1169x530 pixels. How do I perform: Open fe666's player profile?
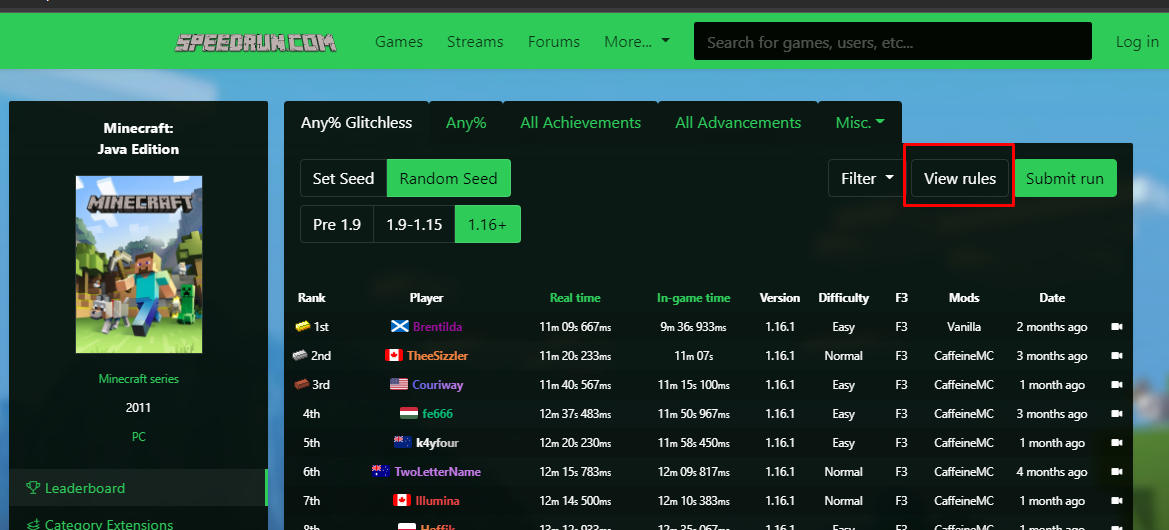(x=437, y=414)
